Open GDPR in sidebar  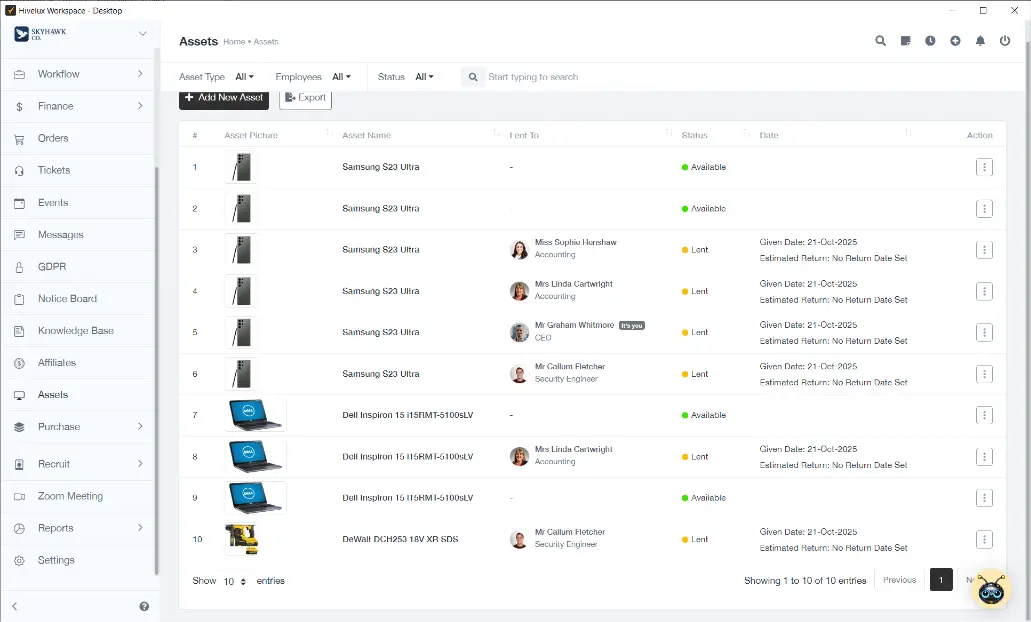point(78,267)
